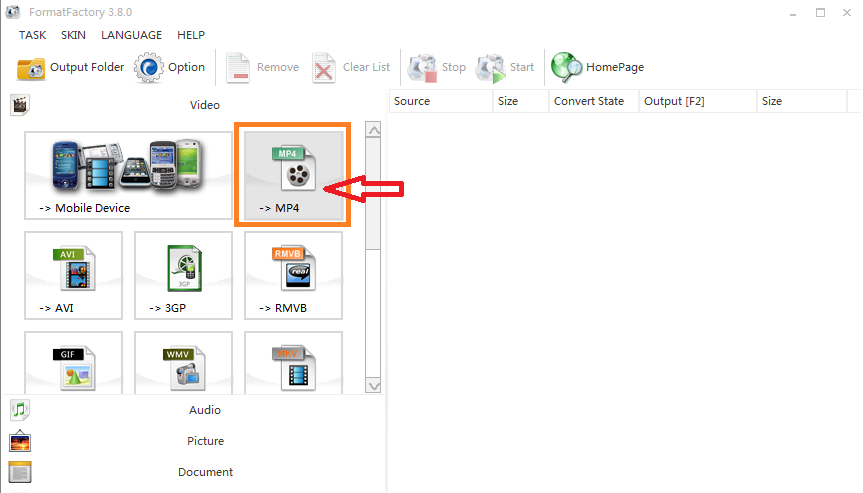
Task: Select the AVI conversion tile
Action: click(x=73, y=275)
